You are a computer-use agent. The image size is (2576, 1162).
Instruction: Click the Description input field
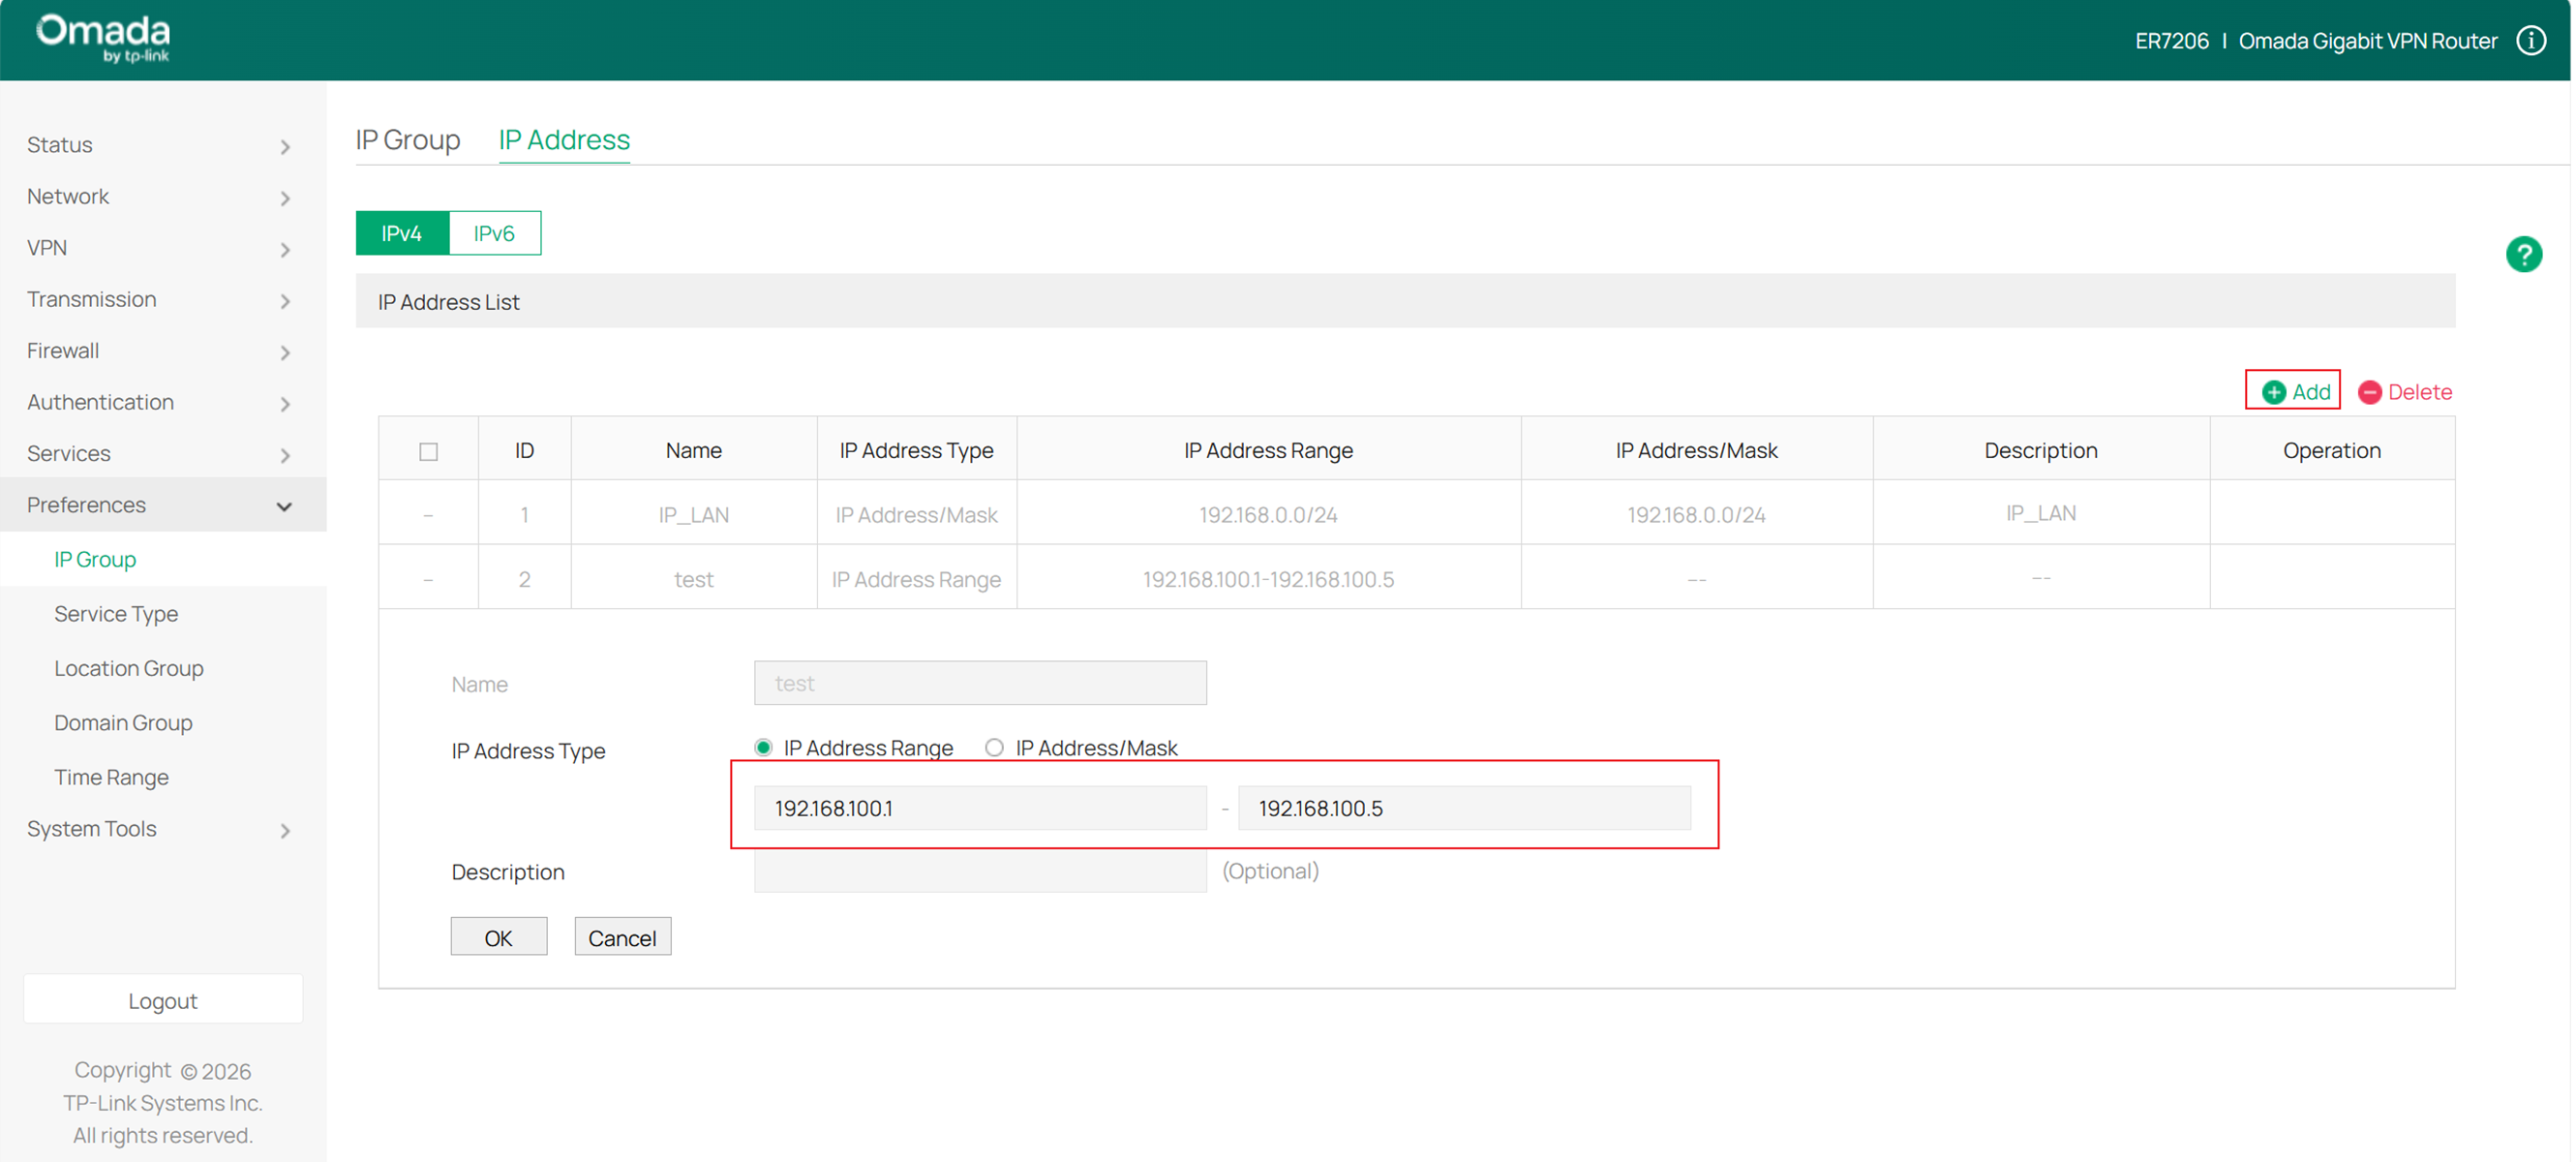click(x=979, y=871)
